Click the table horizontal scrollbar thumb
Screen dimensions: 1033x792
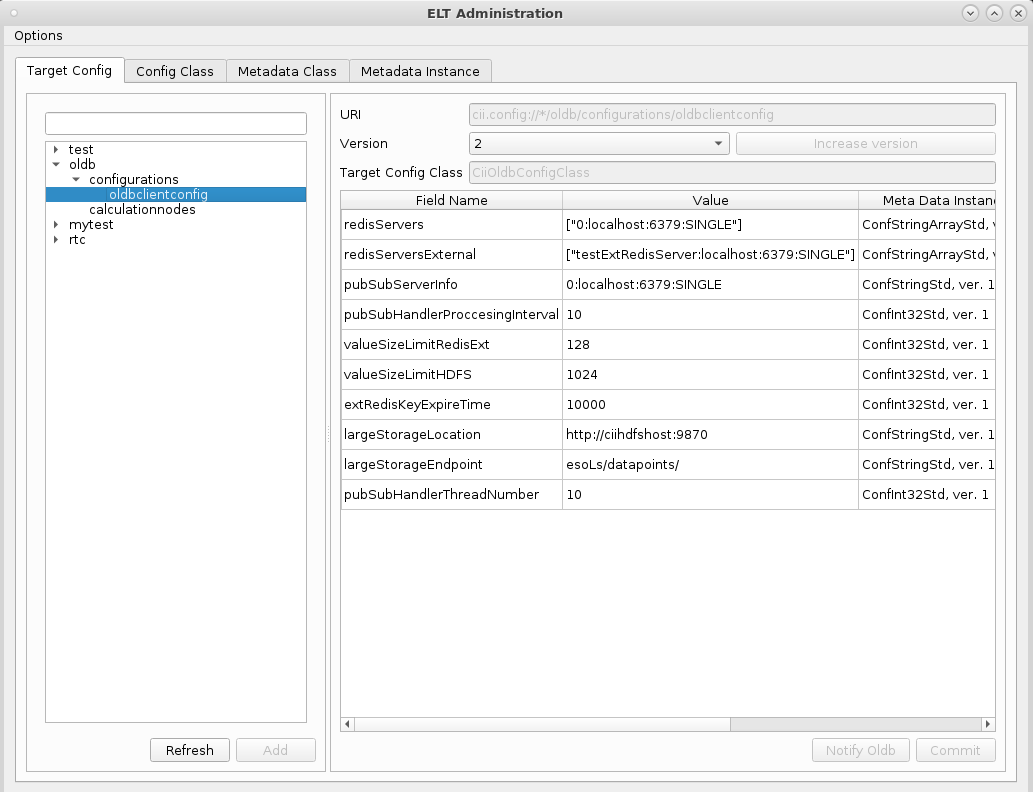coord(542,724)
